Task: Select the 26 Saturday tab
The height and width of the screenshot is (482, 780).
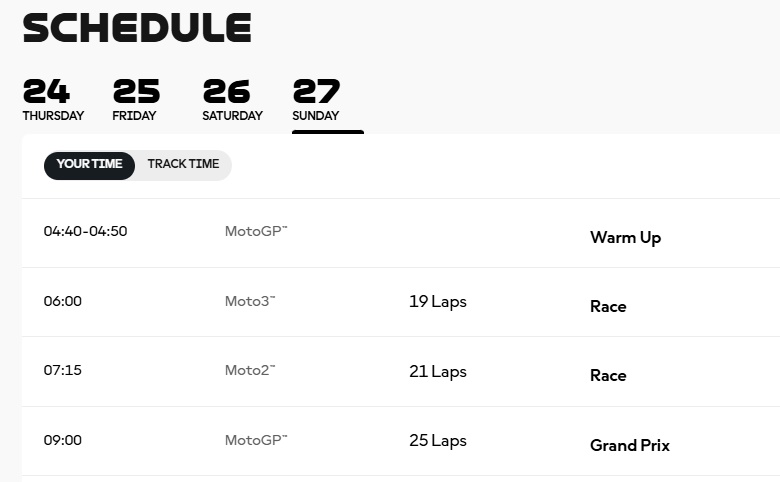Action: tap(232, 100)
